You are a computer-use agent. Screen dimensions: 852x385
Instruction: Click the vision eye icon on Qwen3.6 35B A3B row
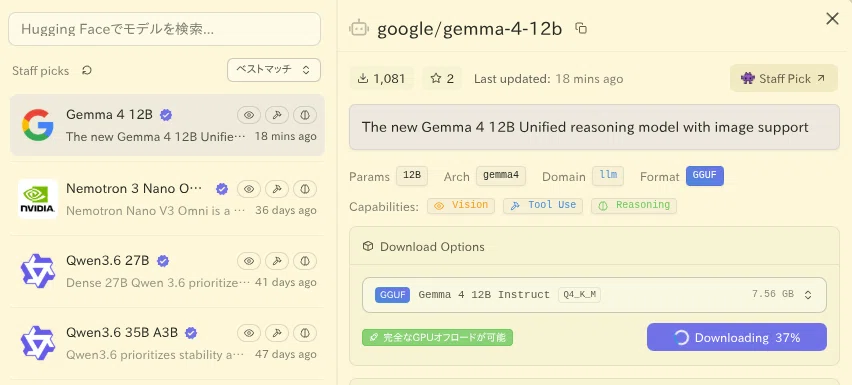pyautogui.click(x=249, y=333)
